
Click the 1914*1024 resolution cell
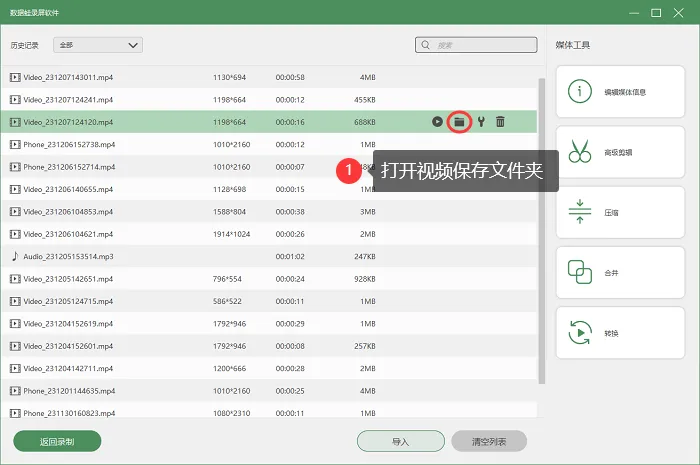pos(231,234)
